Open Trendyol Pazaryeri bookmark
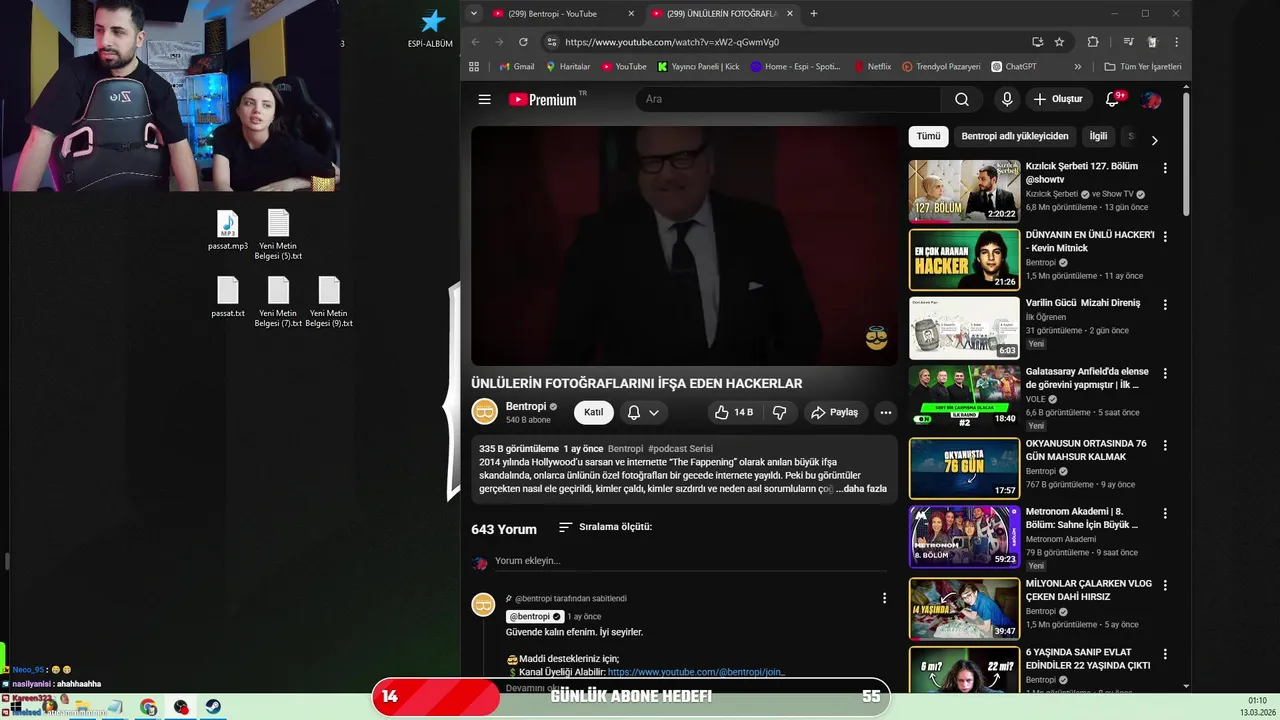This screenshot has height=720, width=1280. [941, 67]
